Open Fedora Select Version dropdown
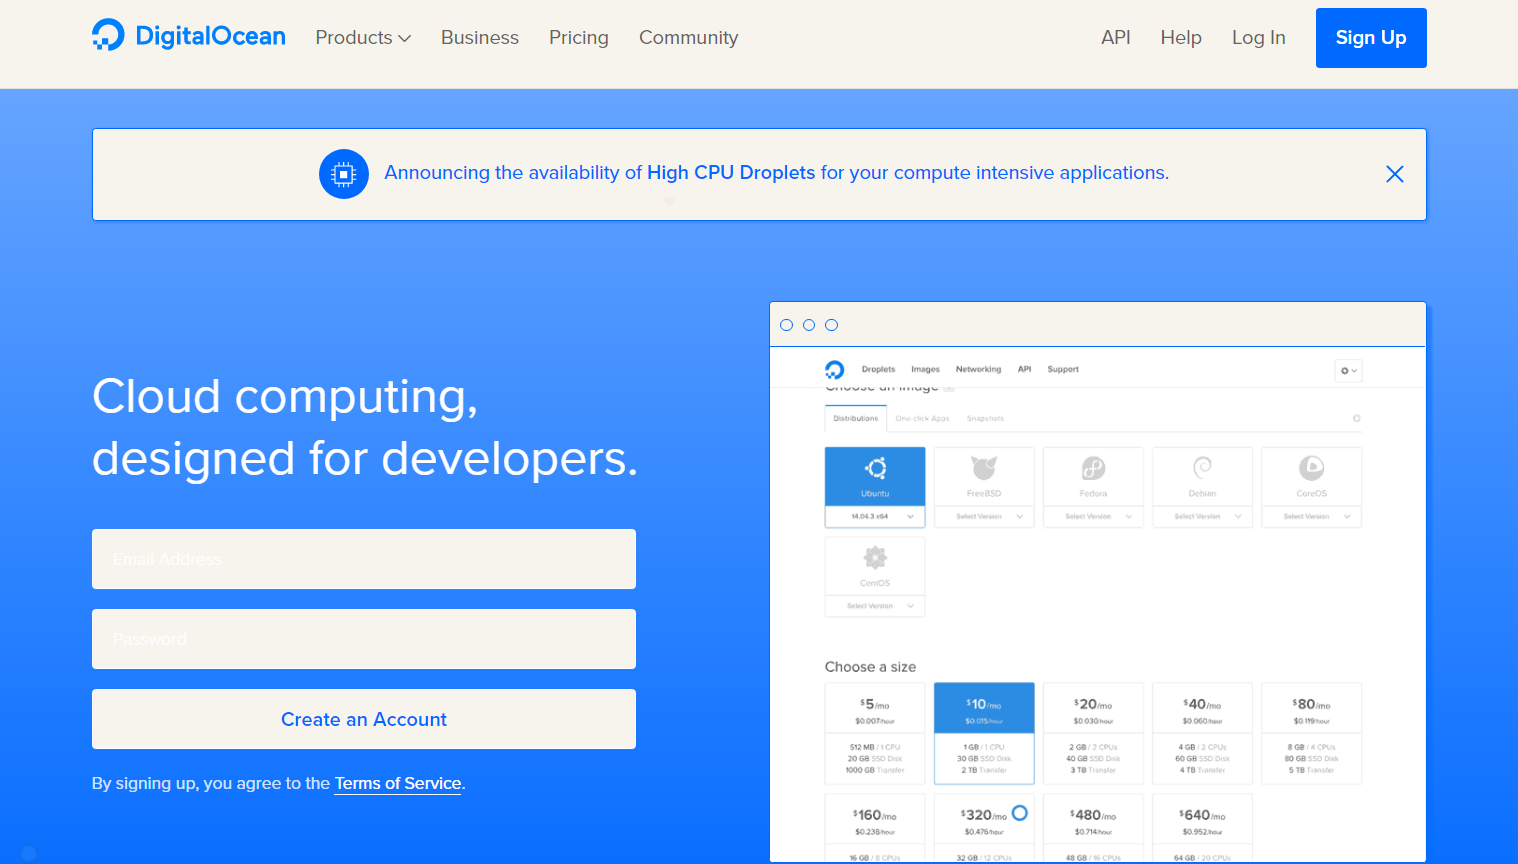 1093,516
